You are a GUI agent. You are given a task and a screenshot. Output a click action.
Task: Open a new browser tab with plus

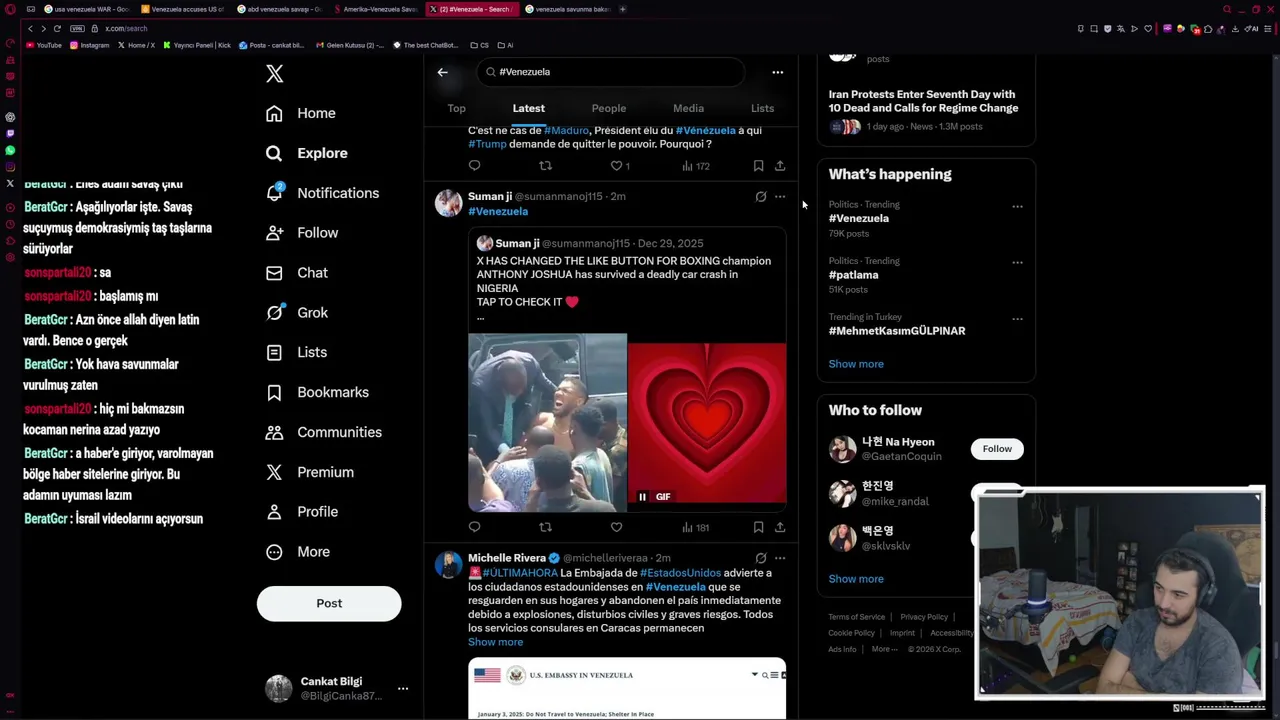[x=623, y=9]
